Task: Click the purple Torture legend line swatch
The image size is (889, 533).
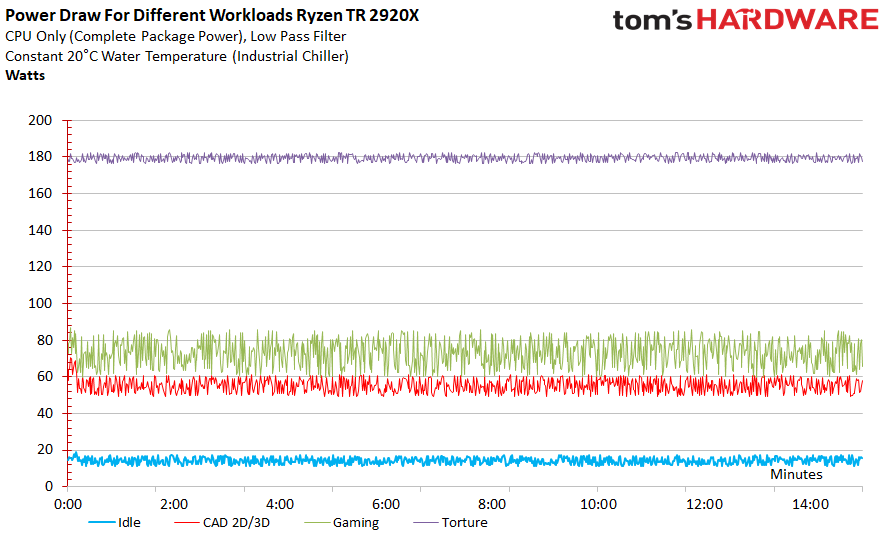Action: click(x=426, y=522)
